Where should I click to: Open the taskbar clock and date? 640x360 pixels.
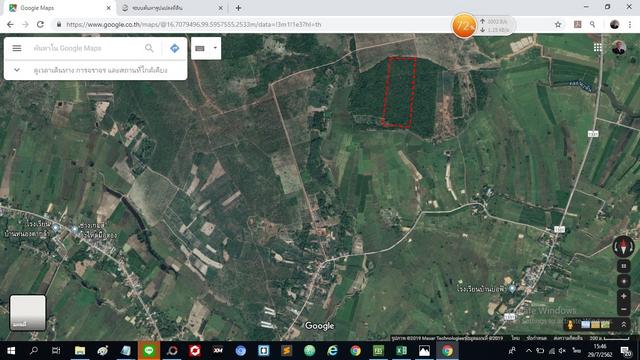[x=600, y=350]
